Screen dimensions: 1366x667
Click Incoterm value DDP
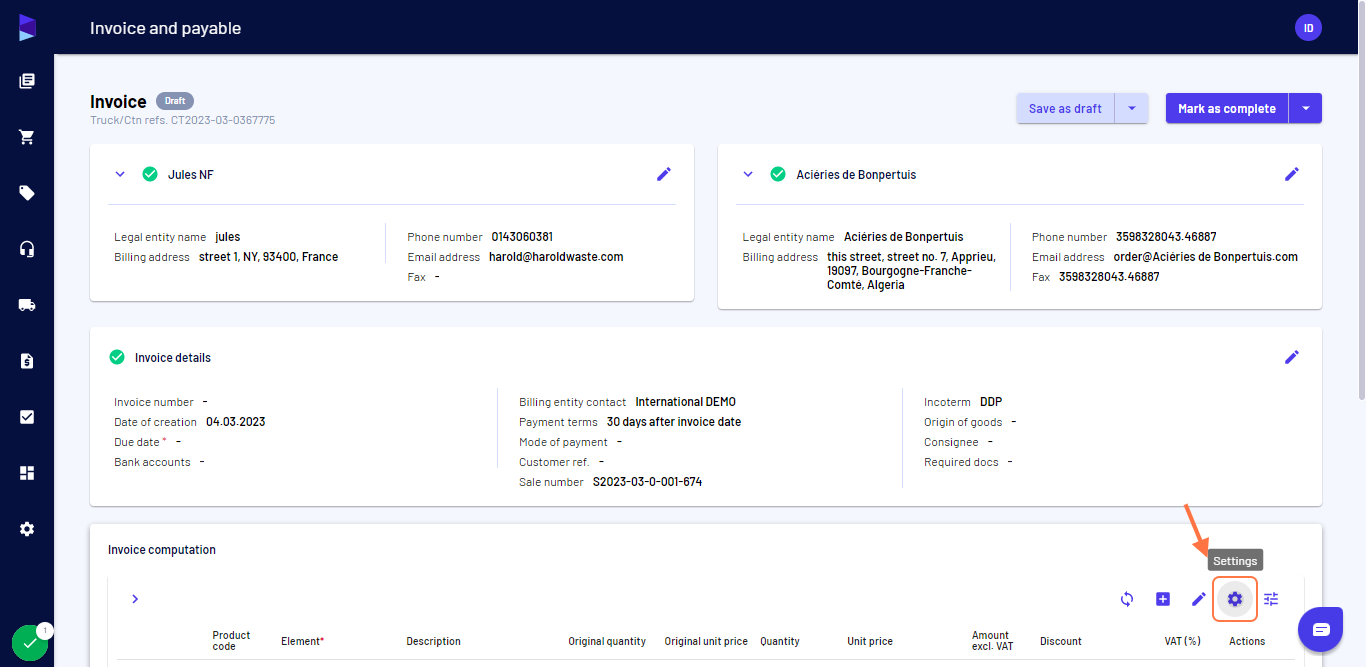coord(991,402)
